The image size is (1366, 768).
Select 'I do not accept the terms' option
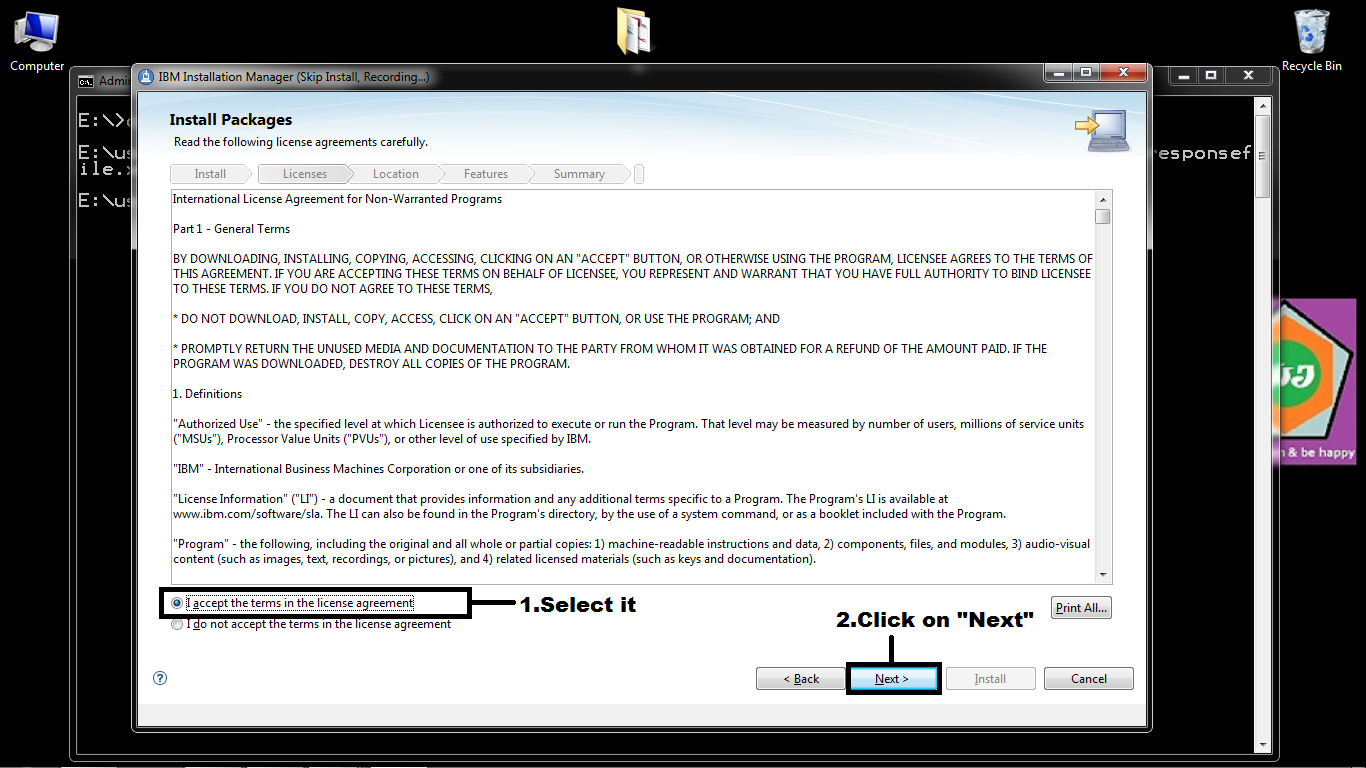coord(177,623)
